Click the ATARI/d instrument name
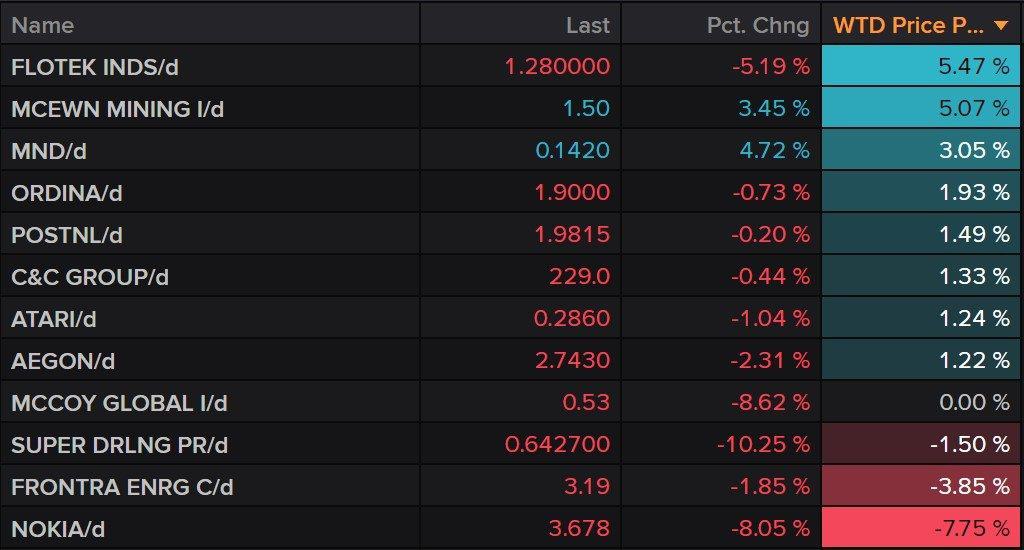Image resolution: width=1024 pixels, height=550 pixels. (54, 320)
